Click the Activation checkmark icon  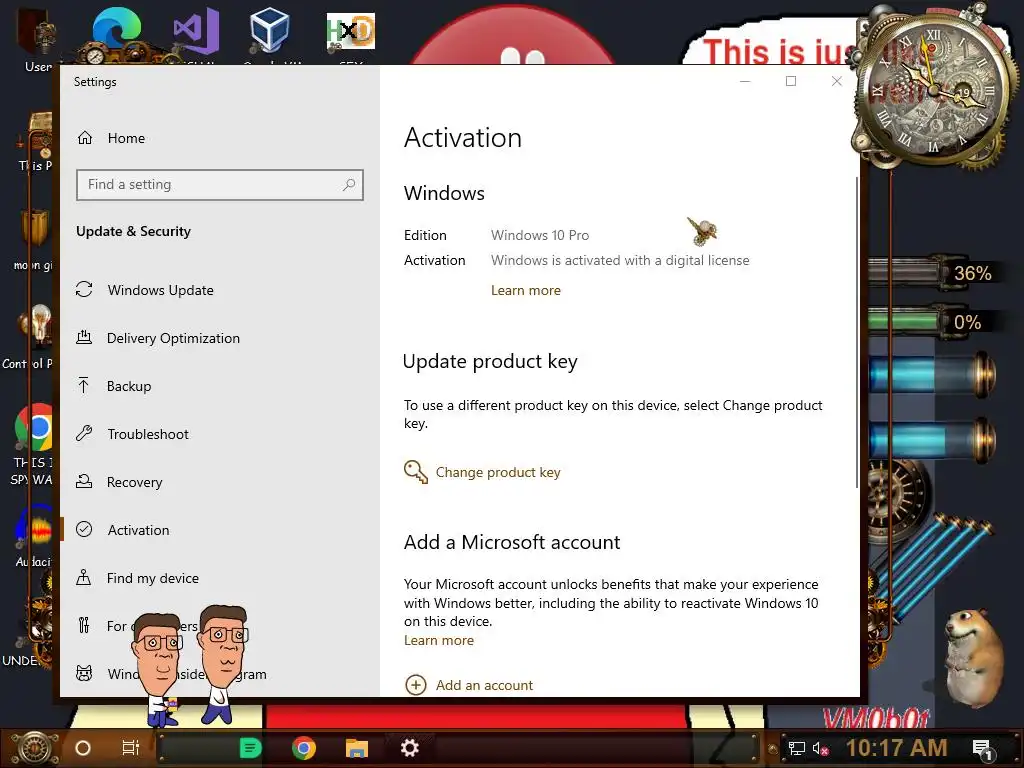[x=84, y=529]
